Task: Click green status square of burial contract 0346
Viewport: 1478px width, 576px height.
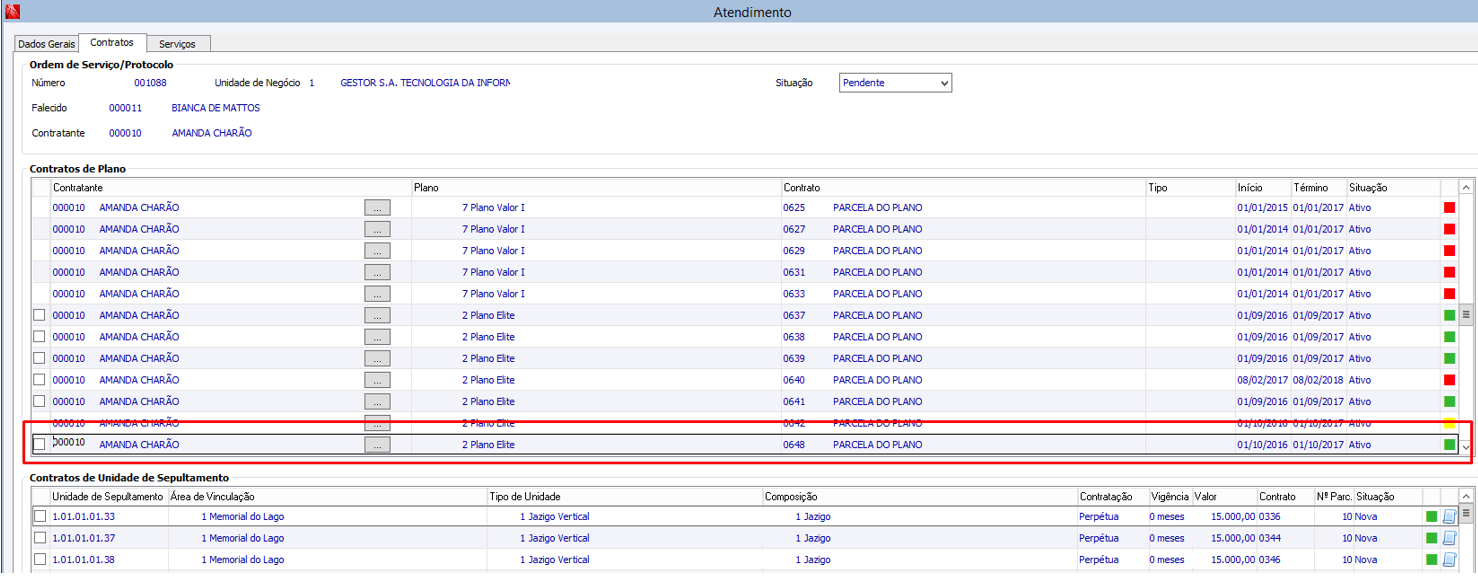Action: click(x=1432, y=560)
